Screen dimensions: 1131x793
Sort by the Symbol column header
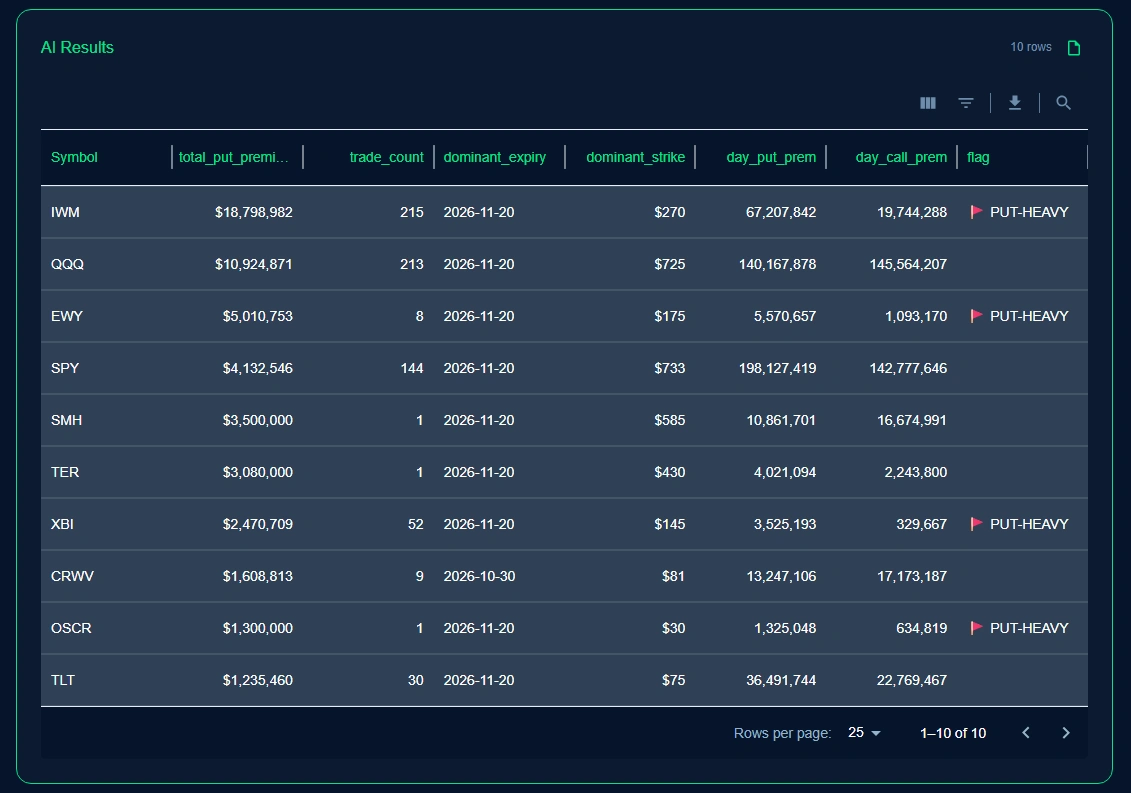pos(74,157)
